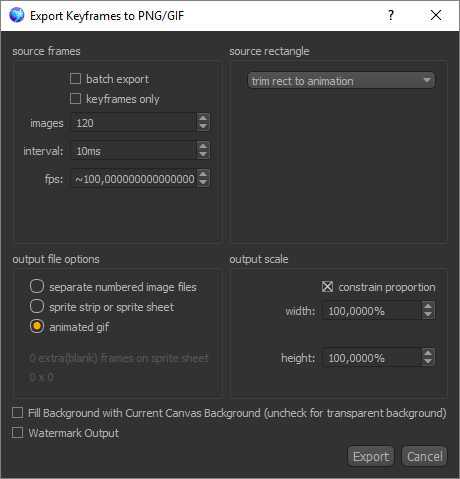Click the Export button

click(371, 456)
